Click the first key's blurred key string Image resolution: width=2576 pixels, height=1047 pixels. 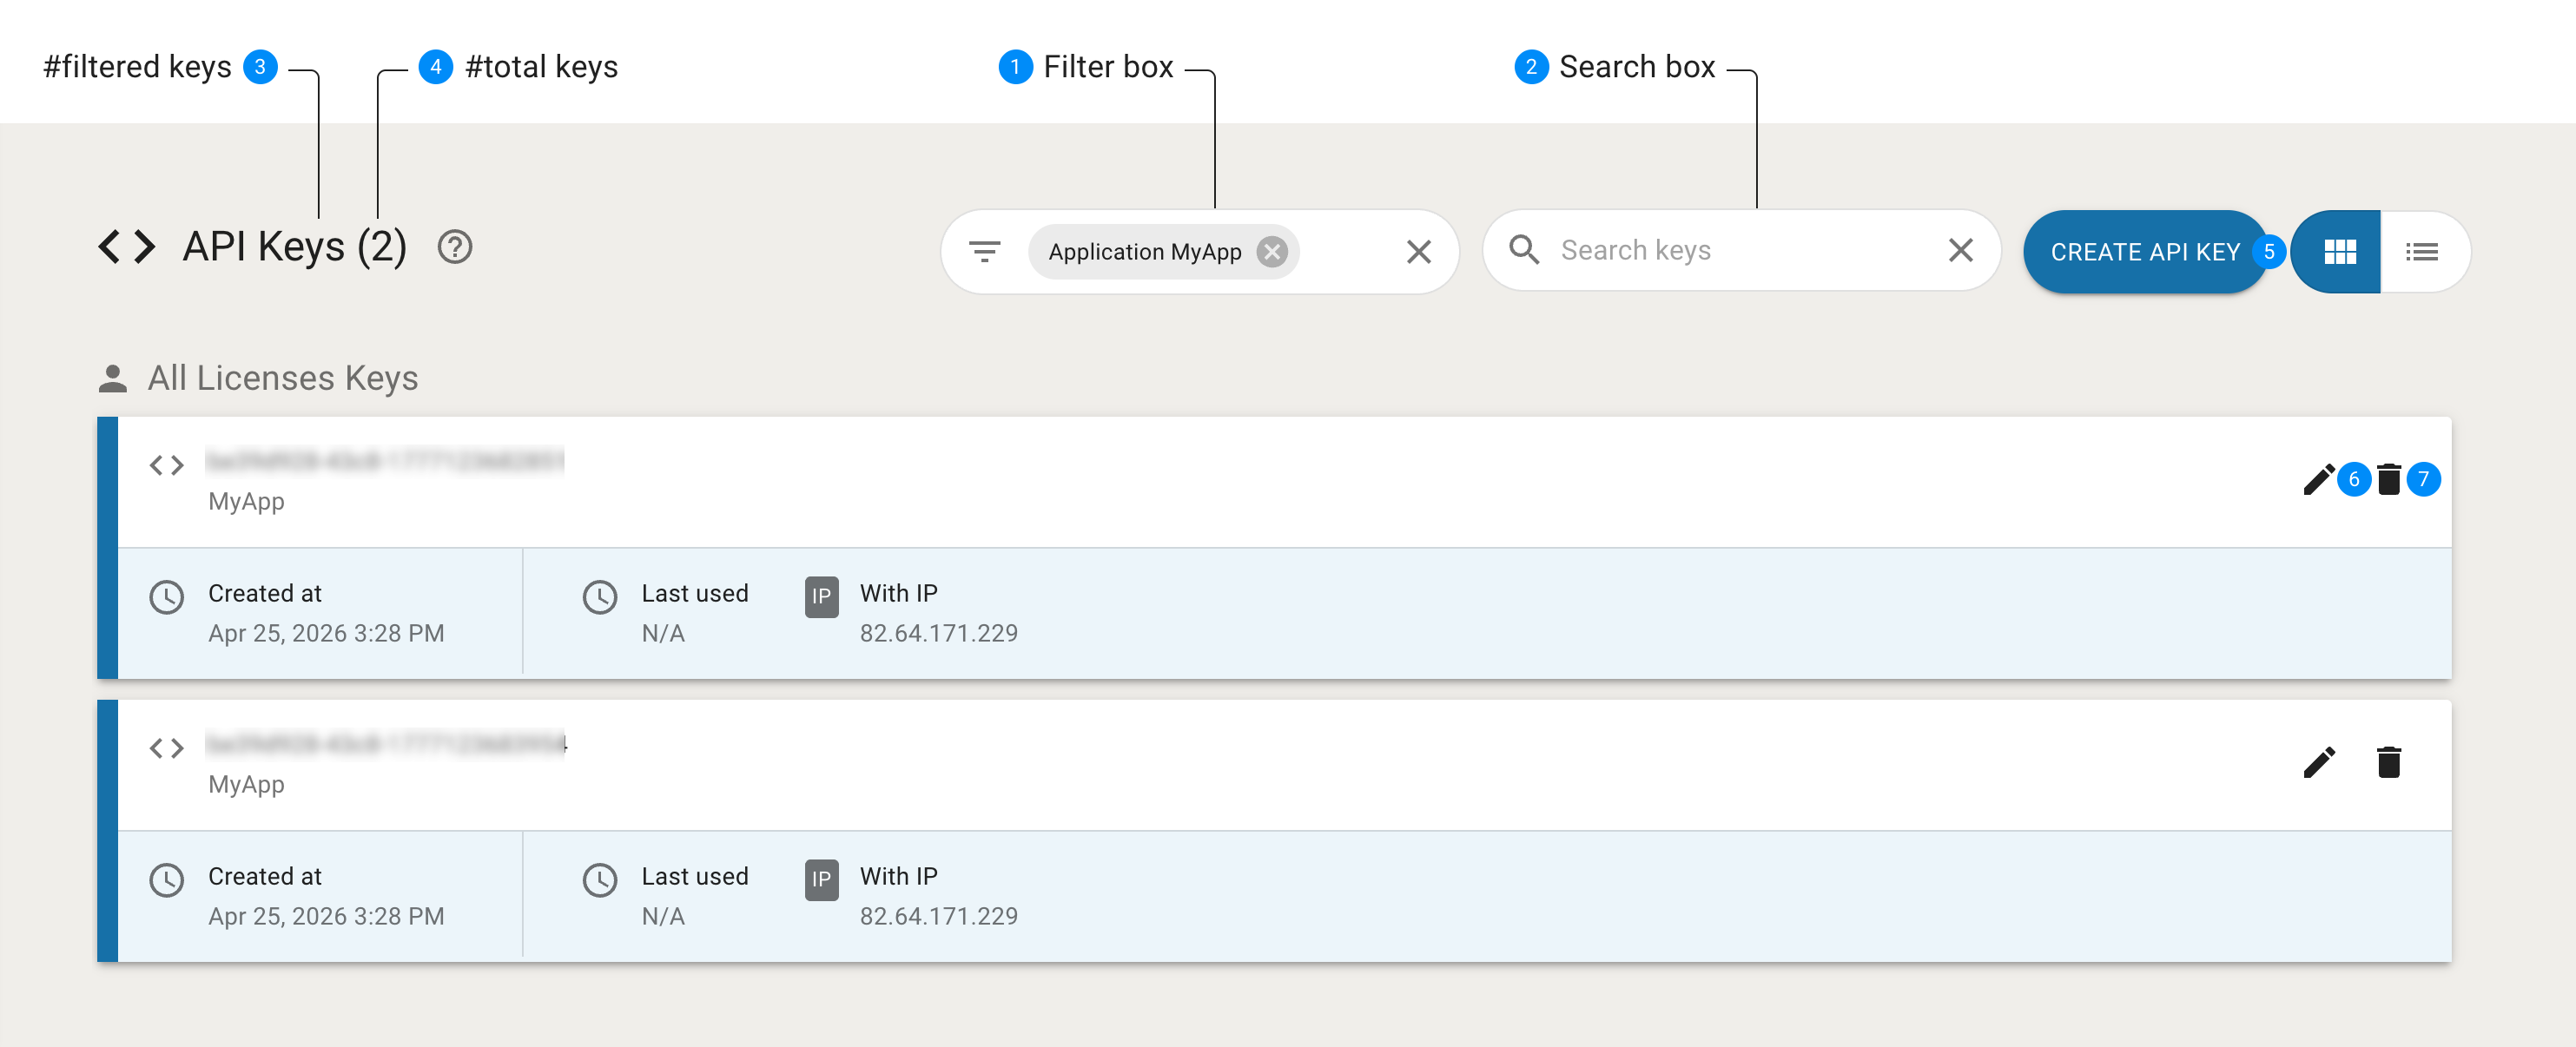(385, 461)
